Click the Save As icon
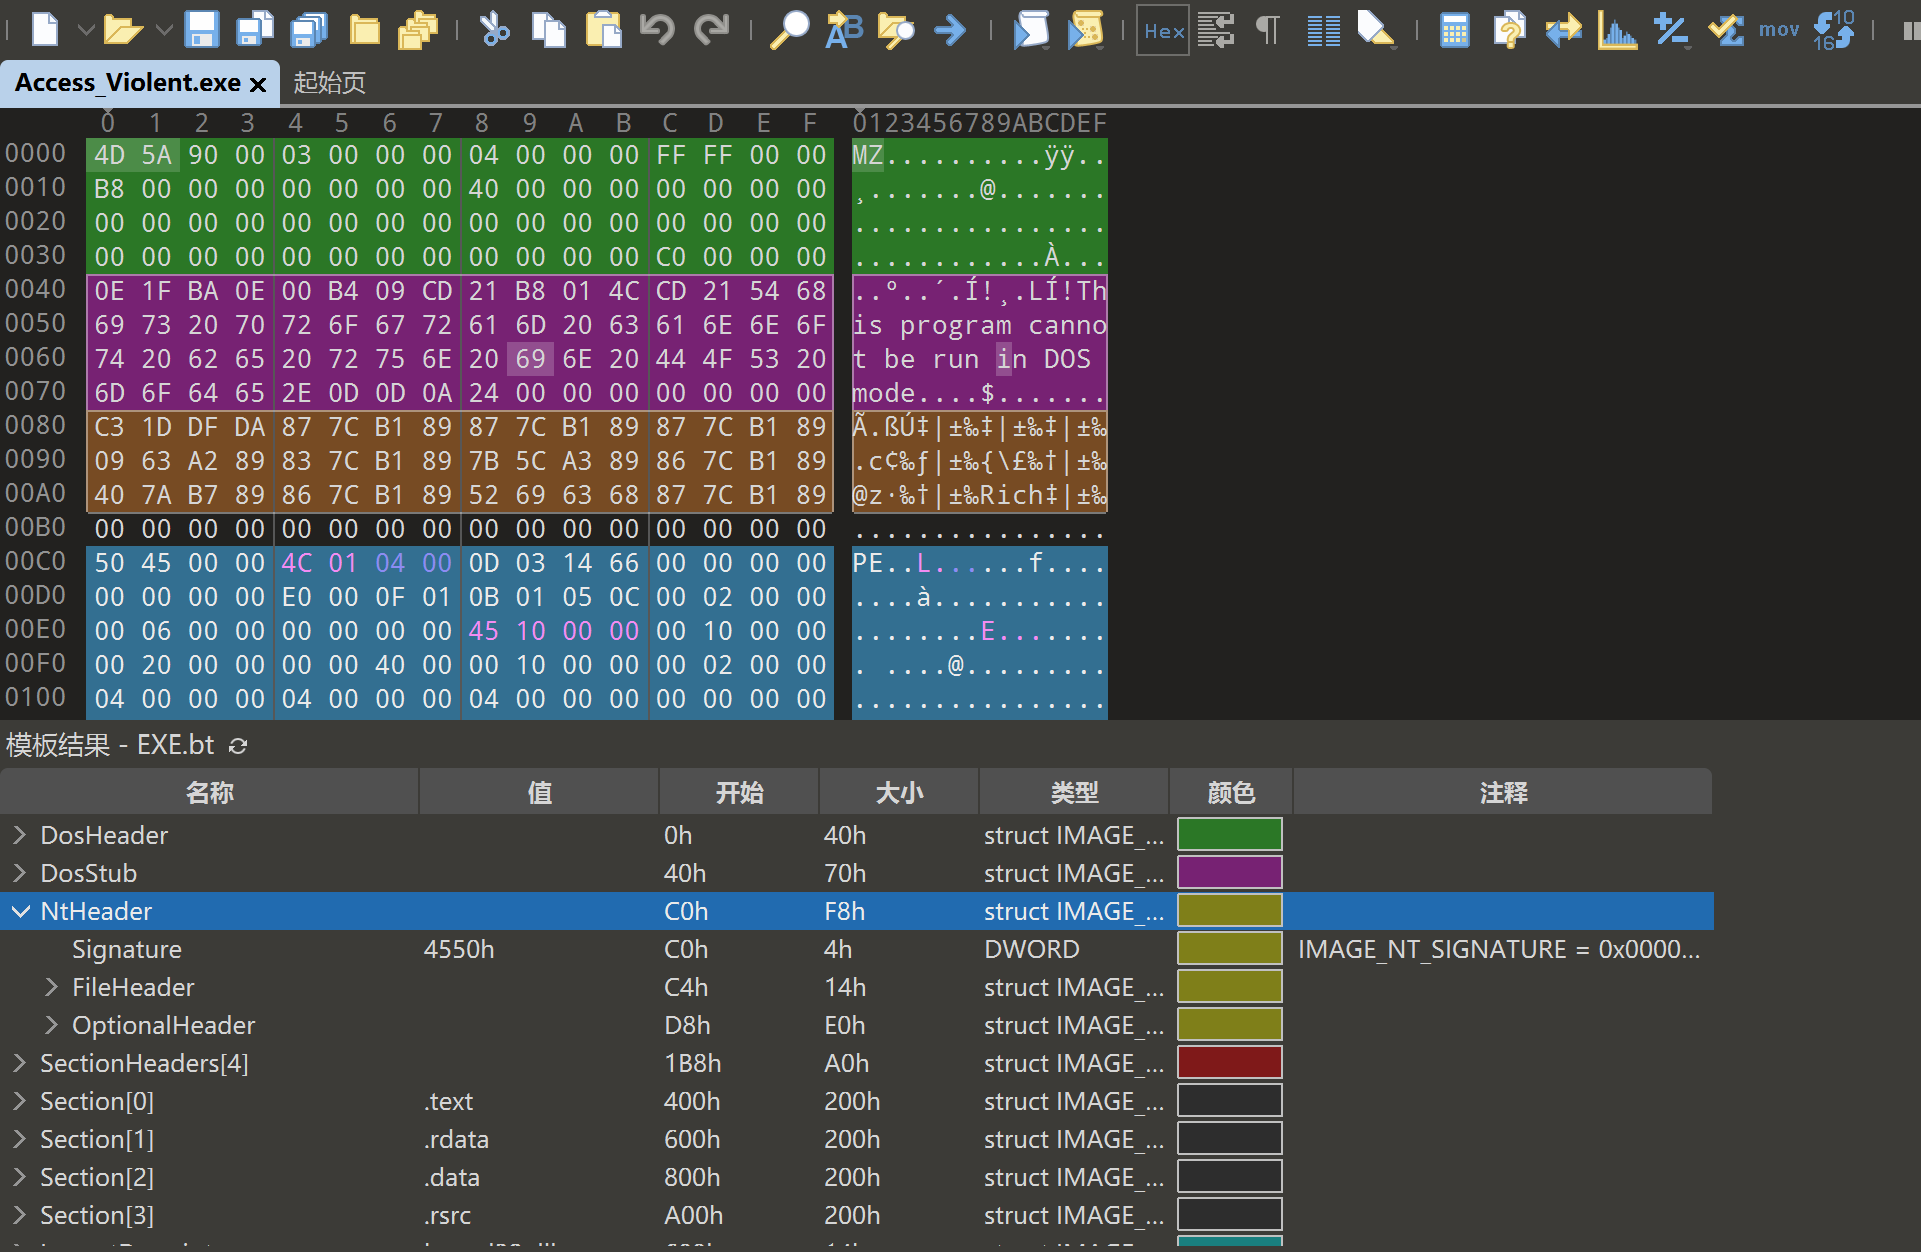The height and width of the screenshot is (1252, 1921). (x=255, y=30)
